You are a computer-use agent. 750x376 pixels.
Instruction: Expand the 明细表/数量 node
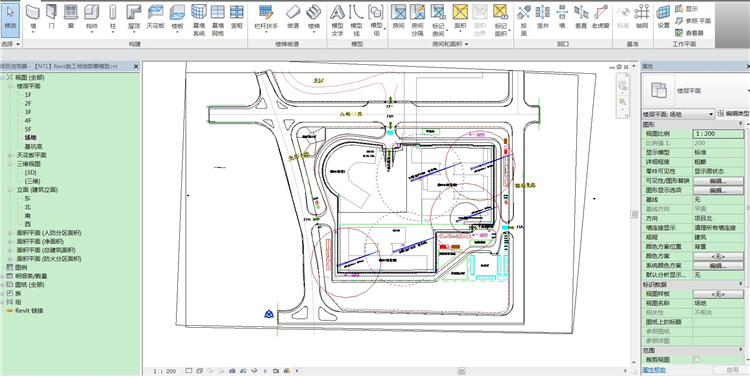(x=2, y=276)
